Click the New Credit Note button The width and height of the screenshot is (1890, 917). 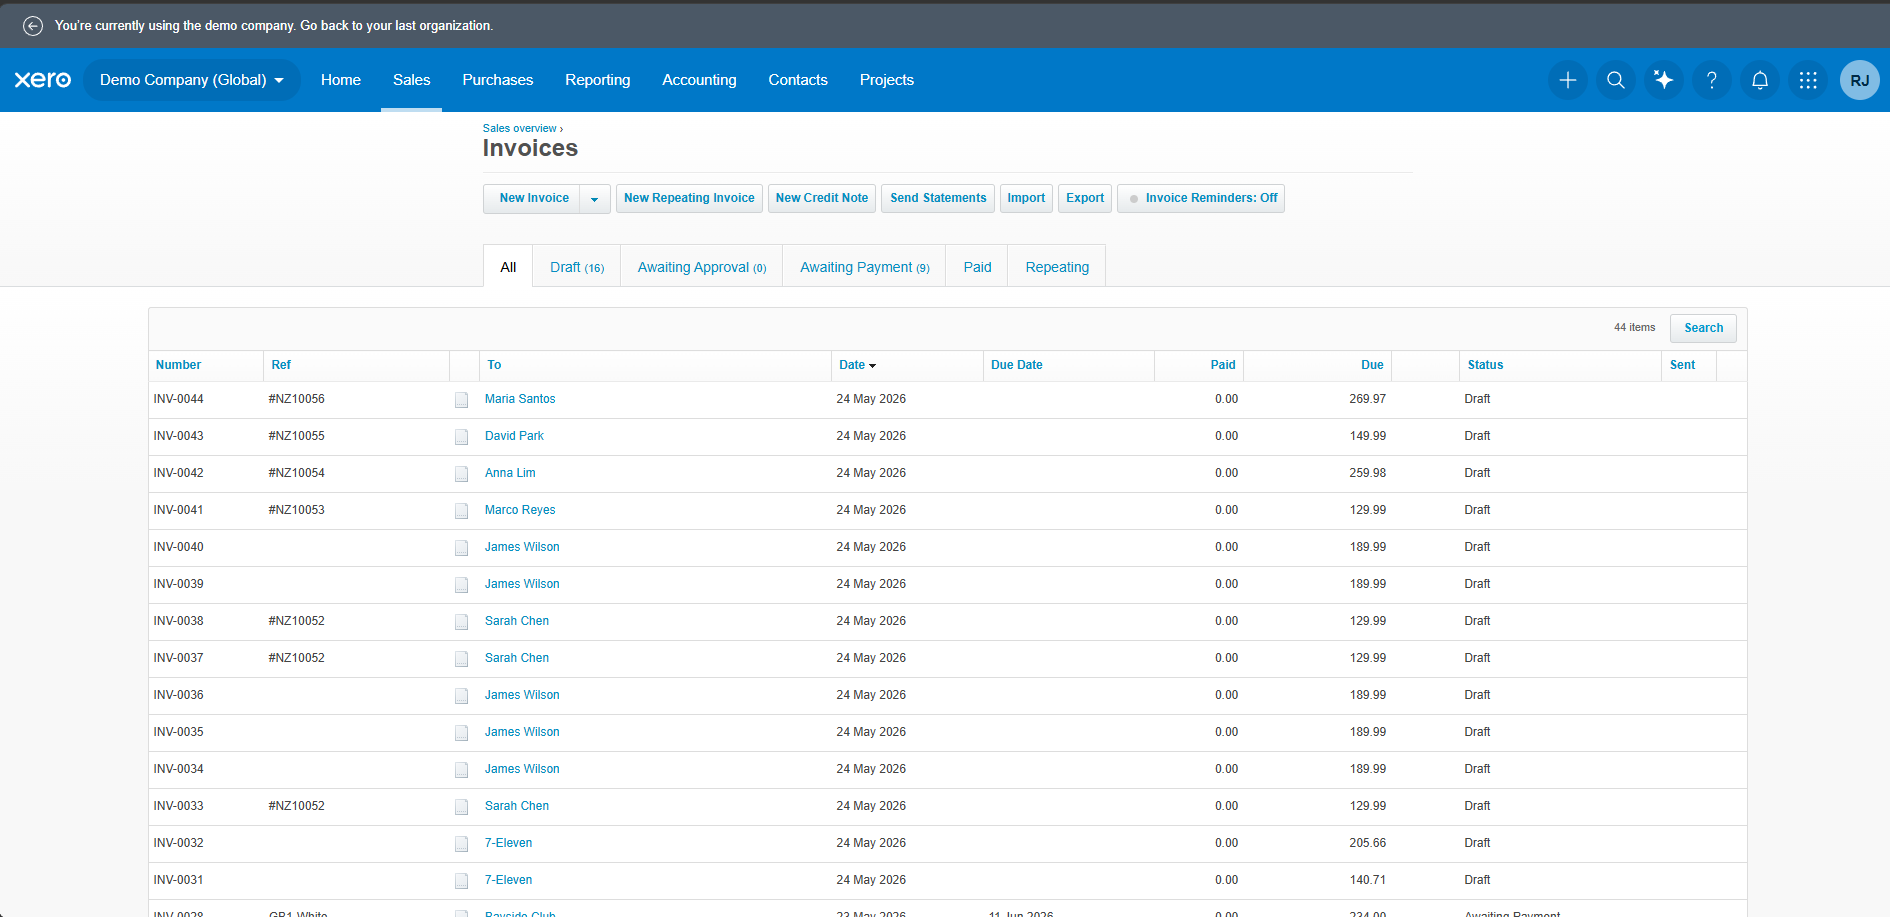[x=822, y=198]
